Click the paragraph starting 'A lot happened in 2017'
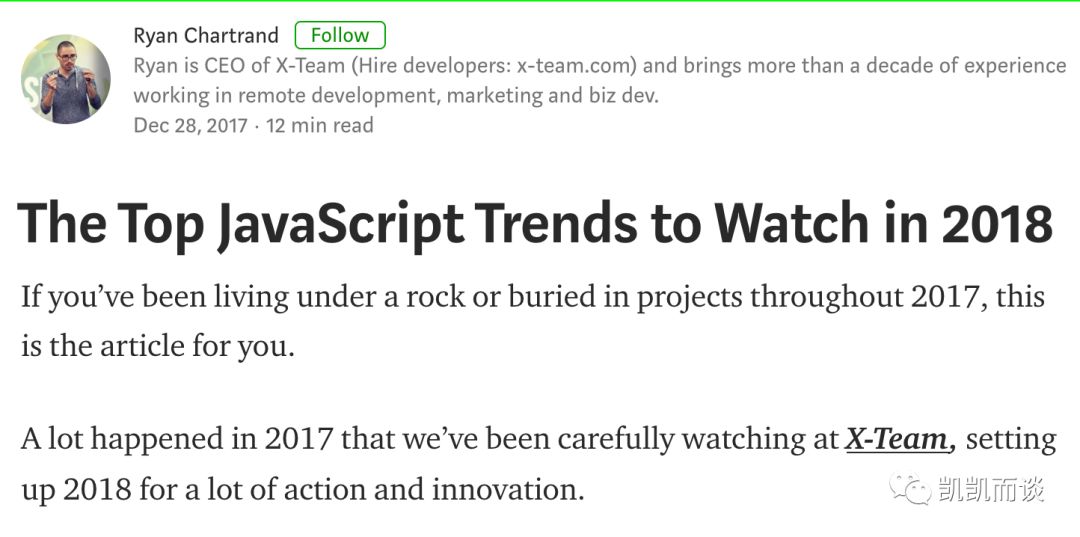Screen dimensions: 1080x537 (x=539, y=464)
